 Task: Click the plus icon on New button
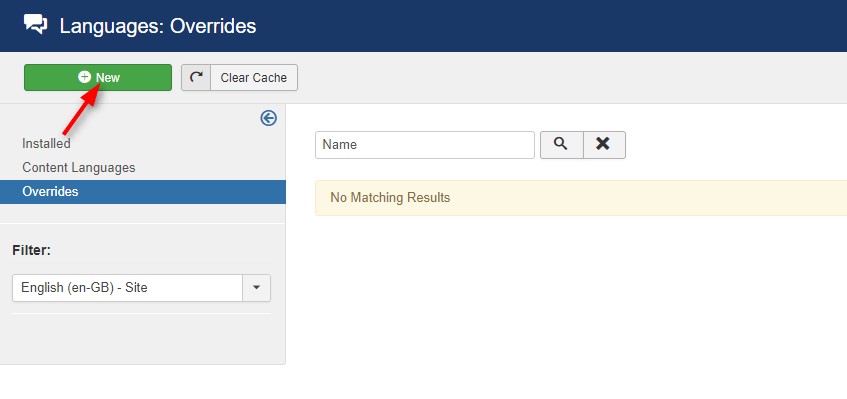coord(84,77)
